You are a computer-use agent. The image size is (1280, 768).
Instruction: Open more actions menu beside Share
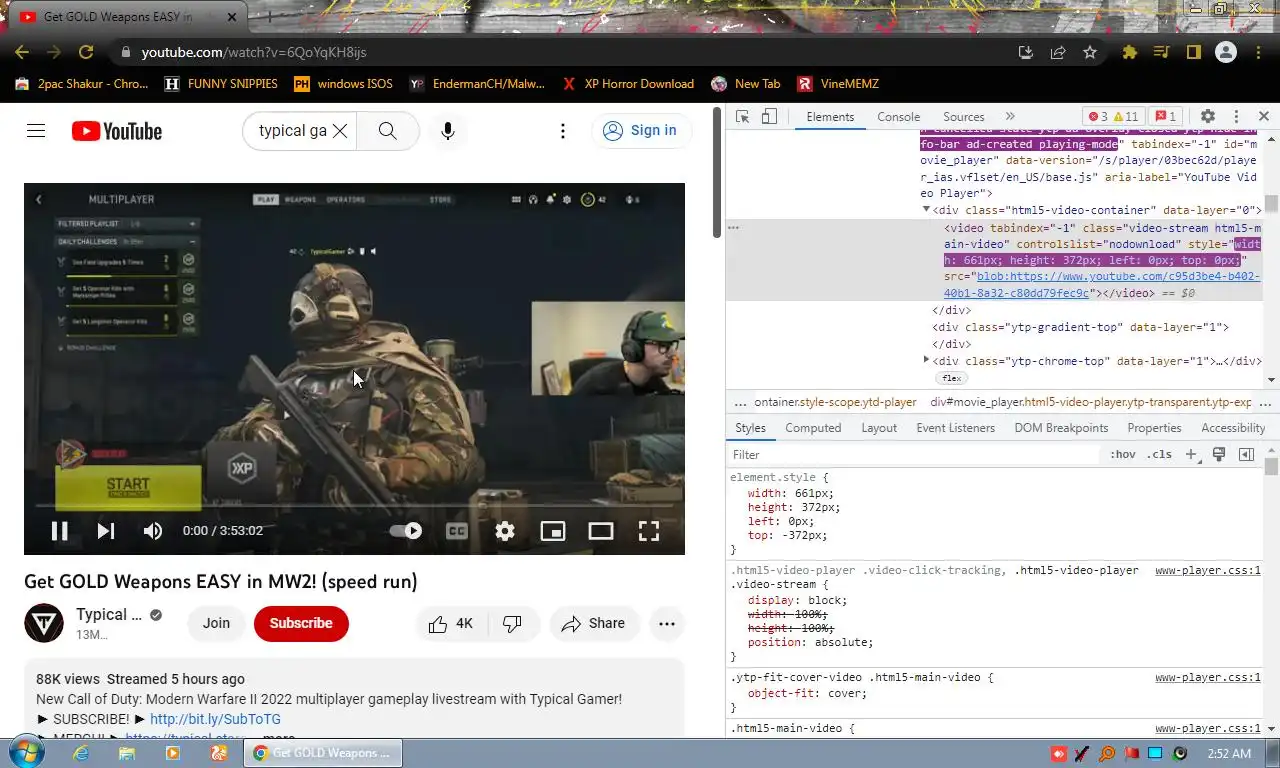point(667,623)
